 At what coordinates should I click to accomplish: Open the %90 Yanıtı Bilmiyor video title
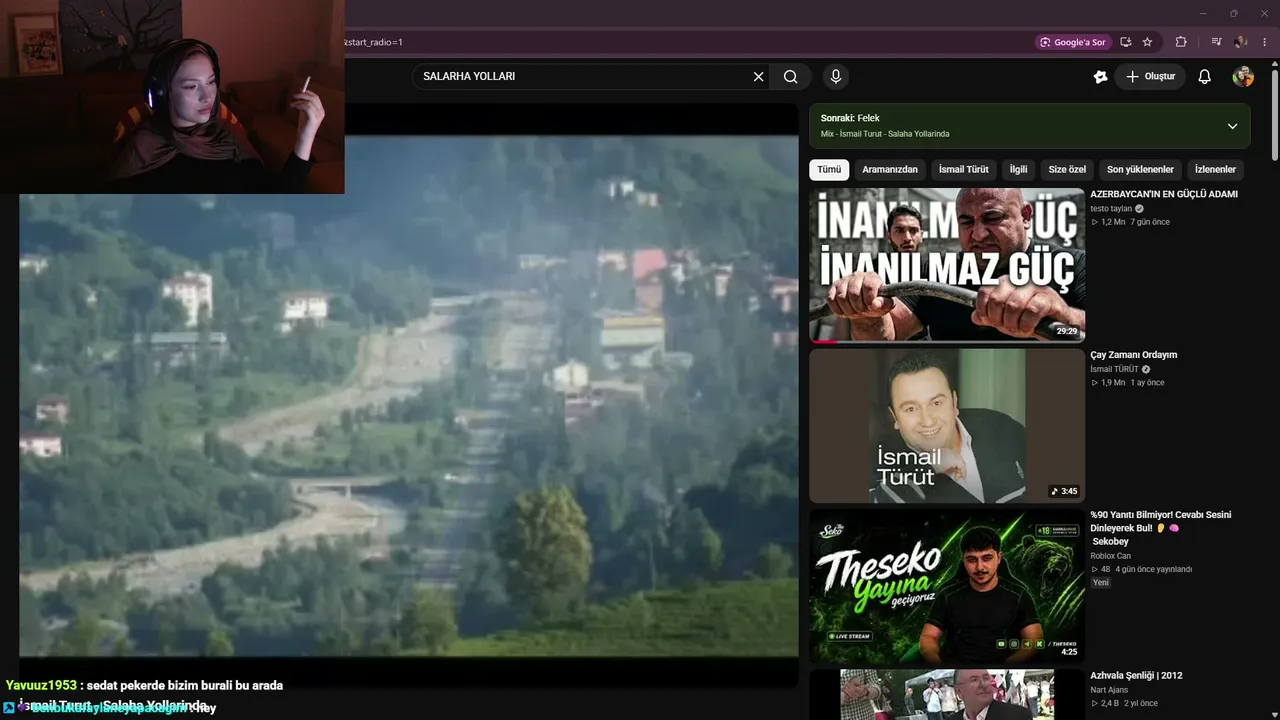(x=1161, y=528)
